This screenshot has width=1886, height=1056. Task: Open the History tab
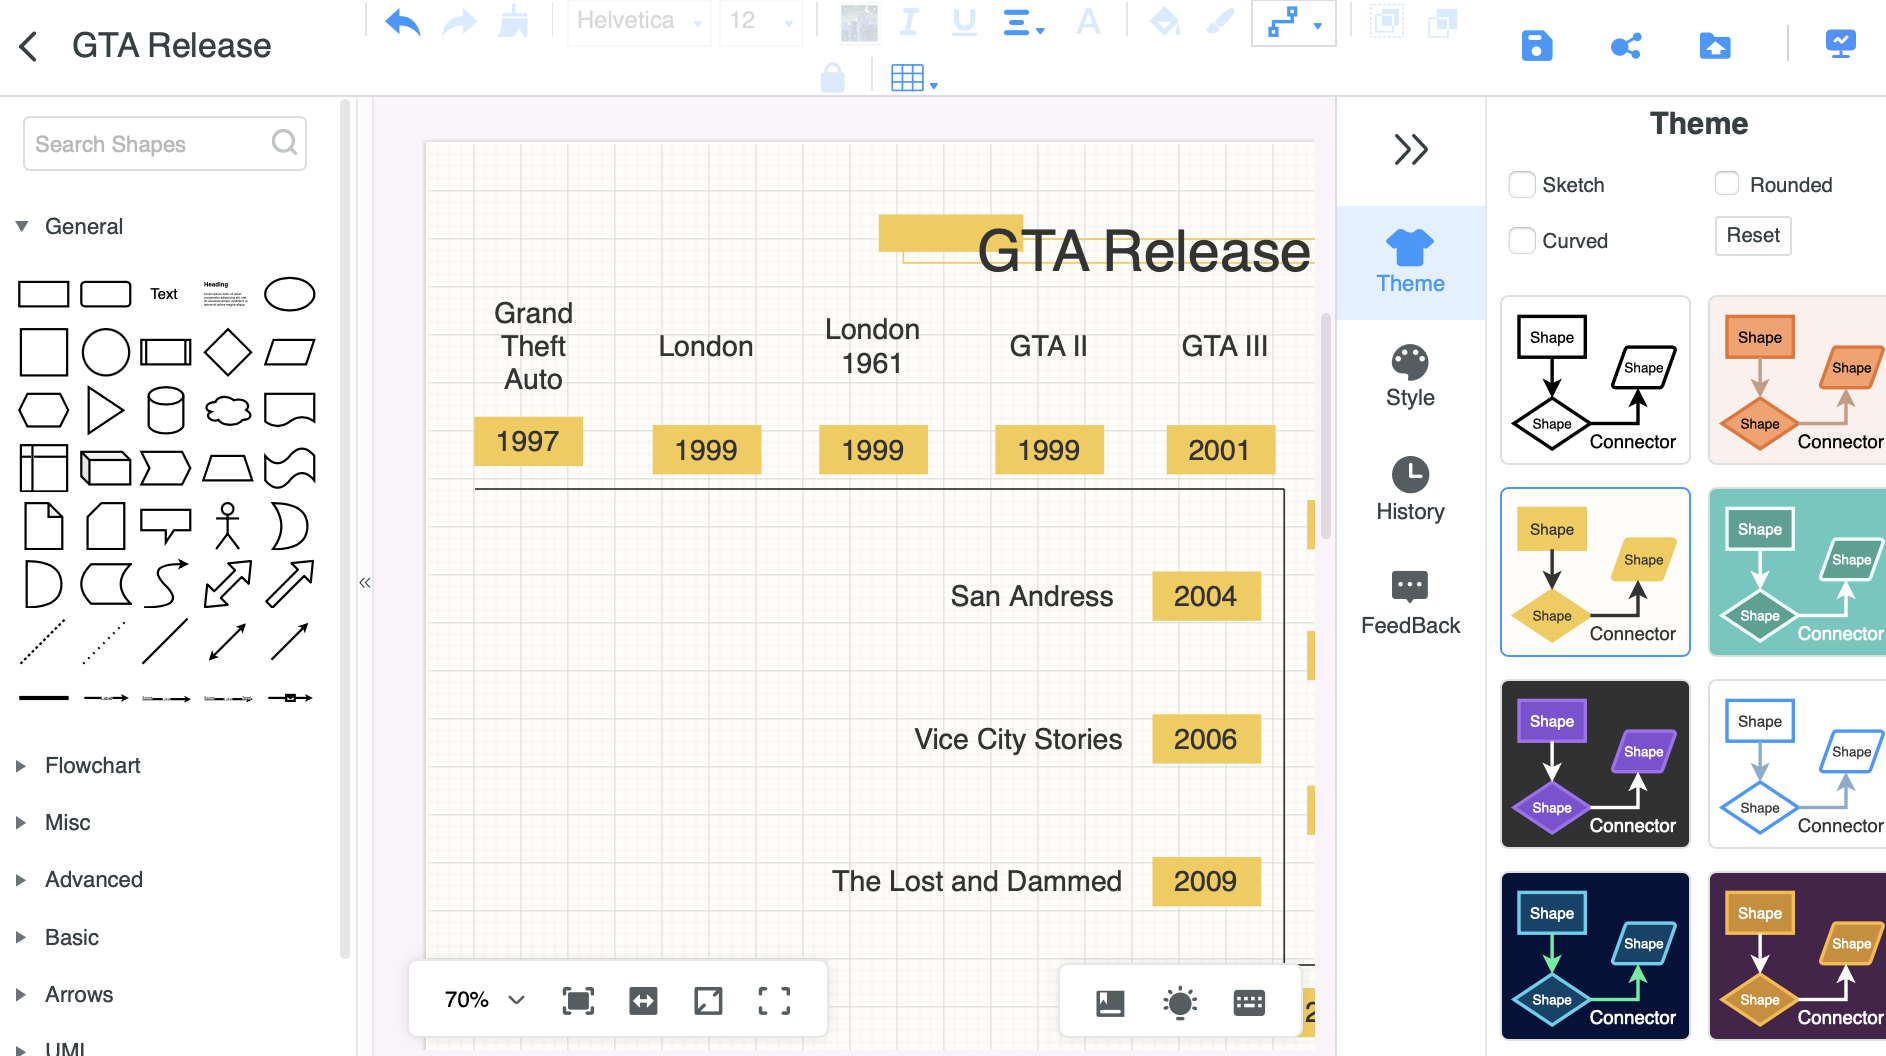1410,491
